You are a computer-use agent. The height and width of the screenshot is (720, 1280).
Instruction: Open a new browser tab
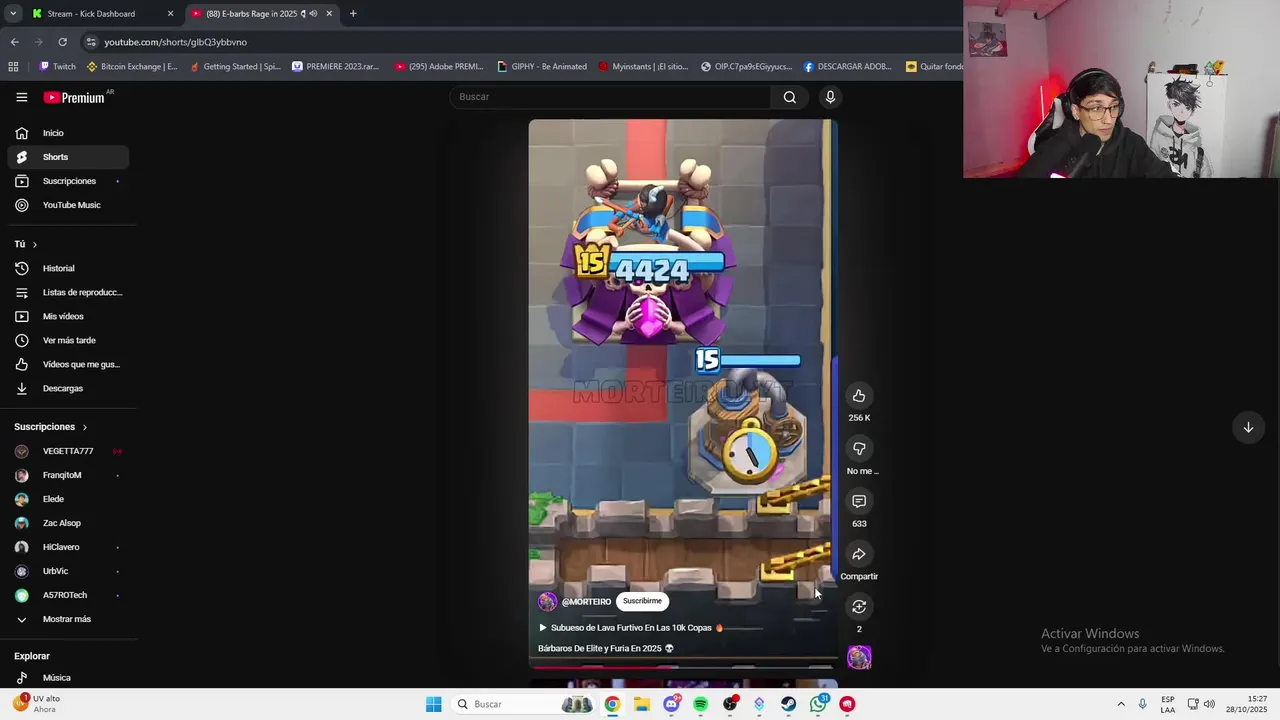click(x=353, y=14)
